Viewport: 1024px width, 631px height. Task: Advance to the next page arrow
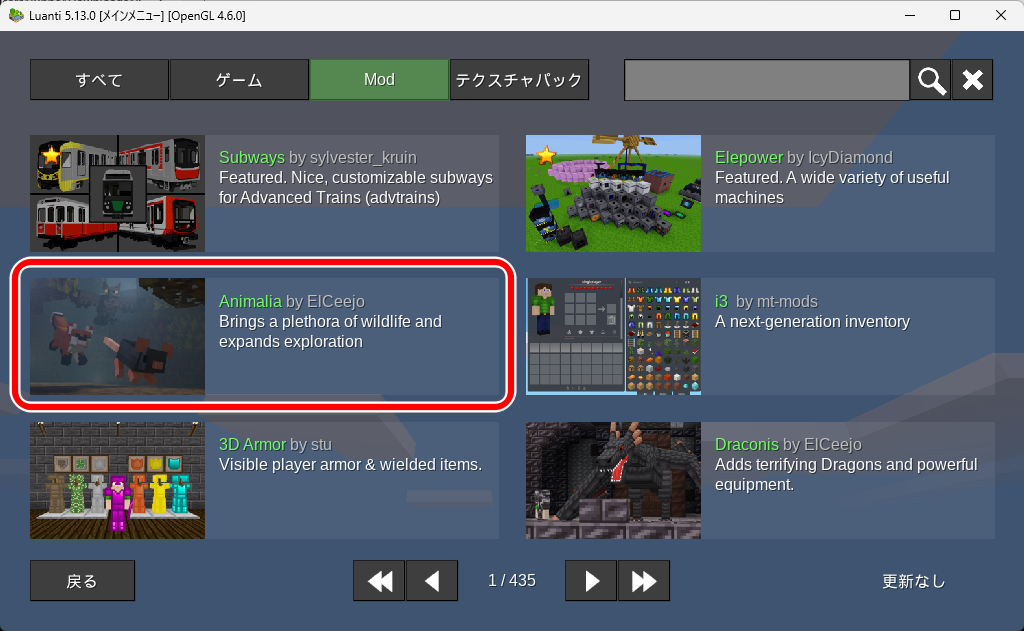click(591, 580)
